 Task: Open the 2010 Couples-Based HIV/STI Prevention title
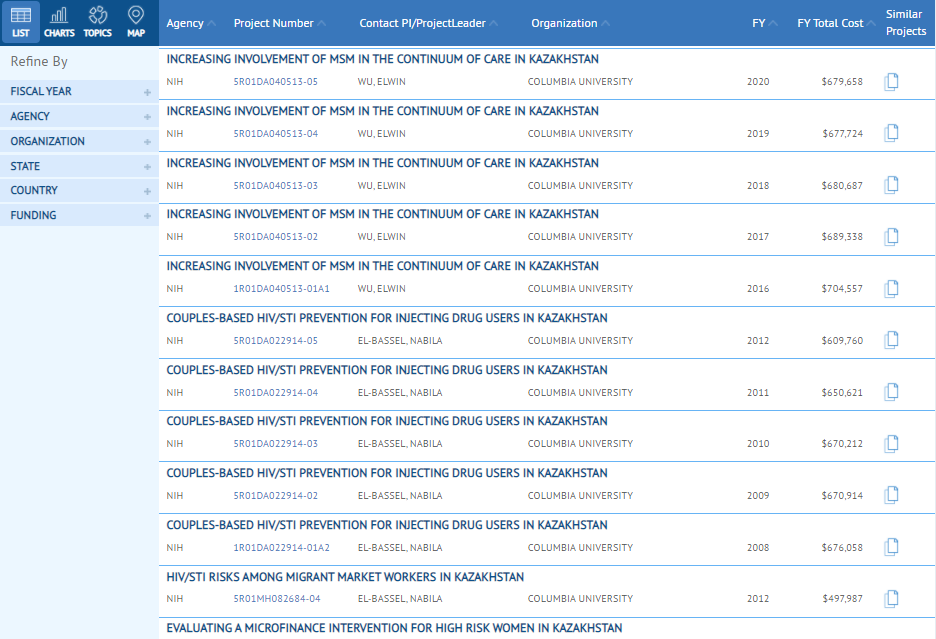[387, 422]
